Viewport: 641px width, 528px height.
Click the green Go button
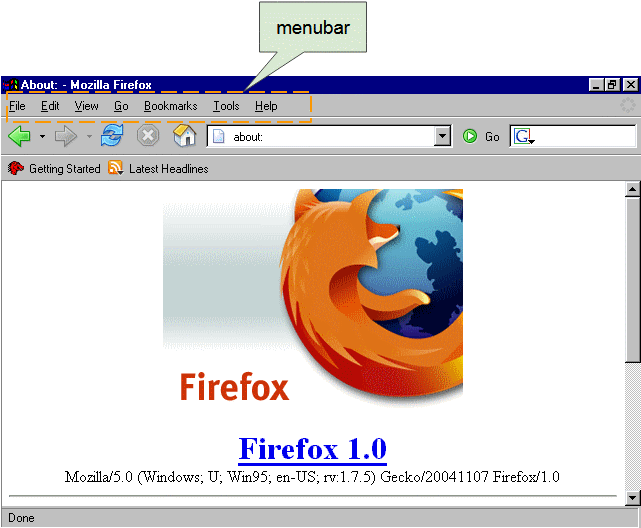click(481, 136)
